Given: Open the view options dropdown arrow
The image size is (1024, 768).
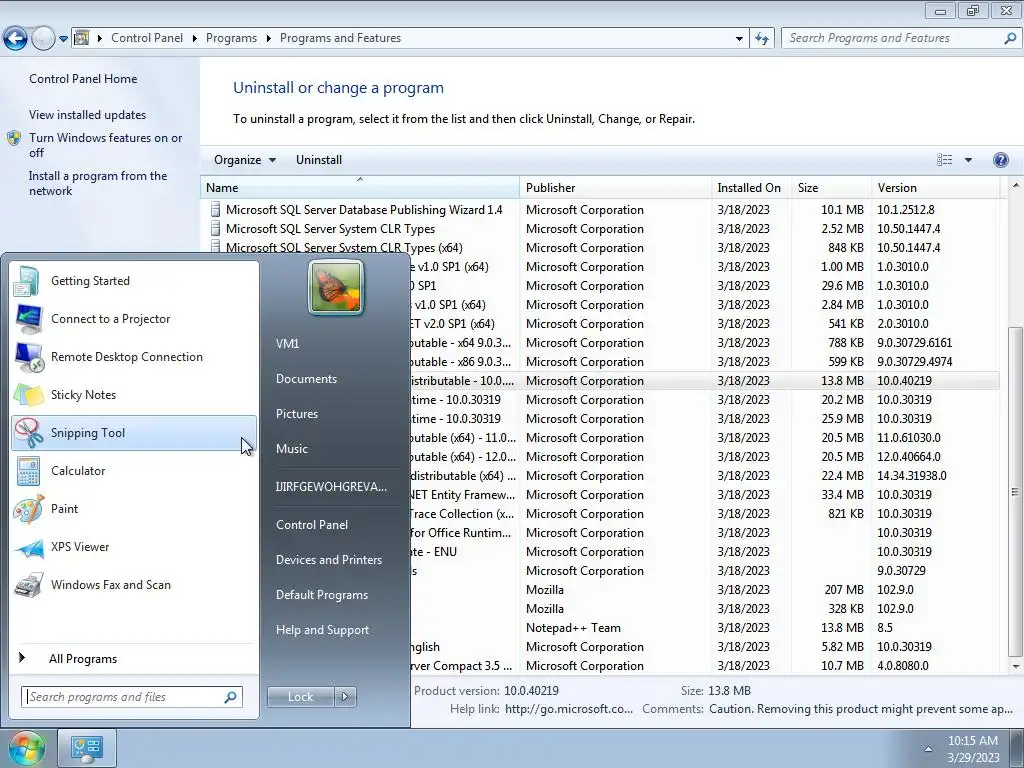Looking at the screenshot, I should (968, 160).
